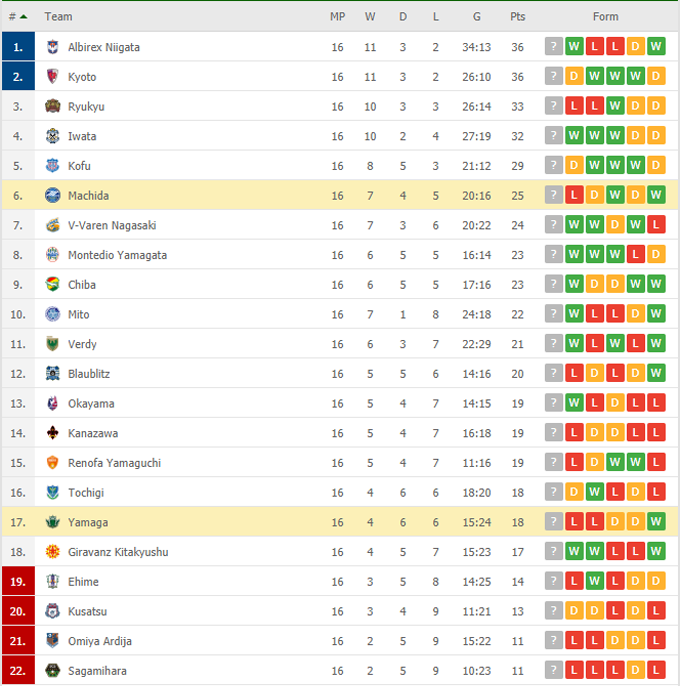Sort table by rank # column arrow
680x686 pixels.
point(23,17)
